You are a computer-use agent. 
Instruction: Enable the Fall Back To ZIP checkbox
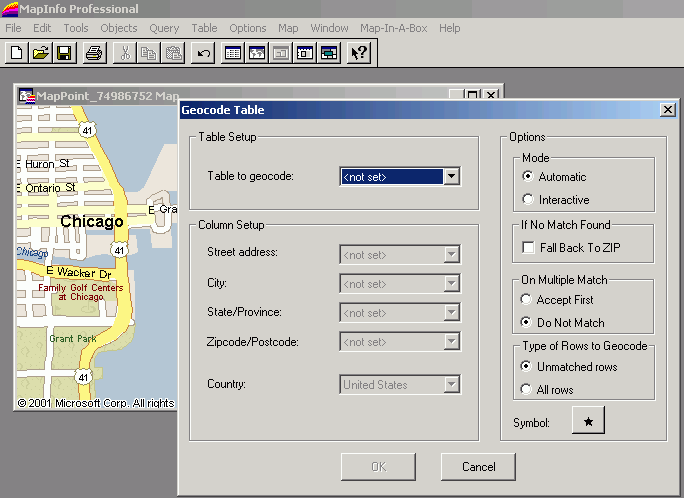(x=529, y=247)
